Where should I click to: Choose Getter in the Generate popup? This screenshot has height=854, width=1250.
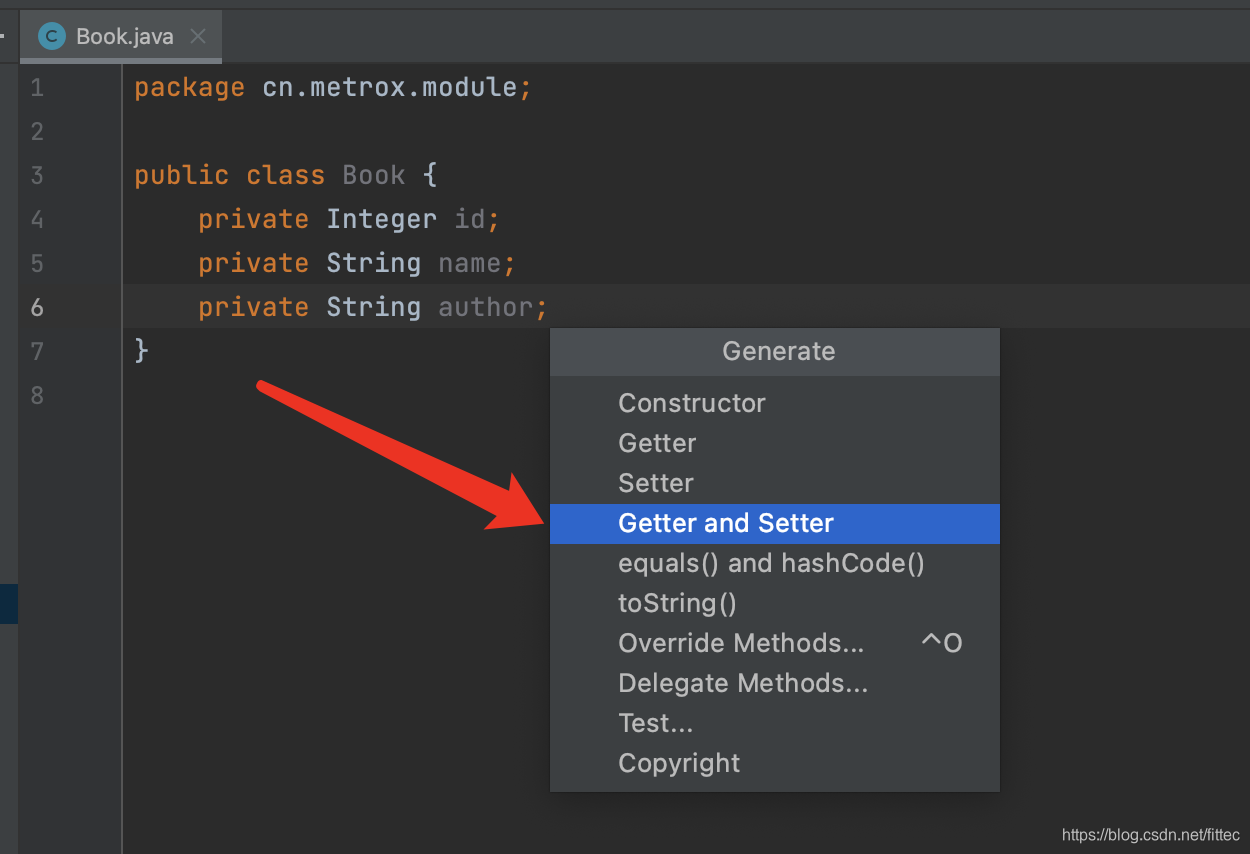(x=775, y=443)
